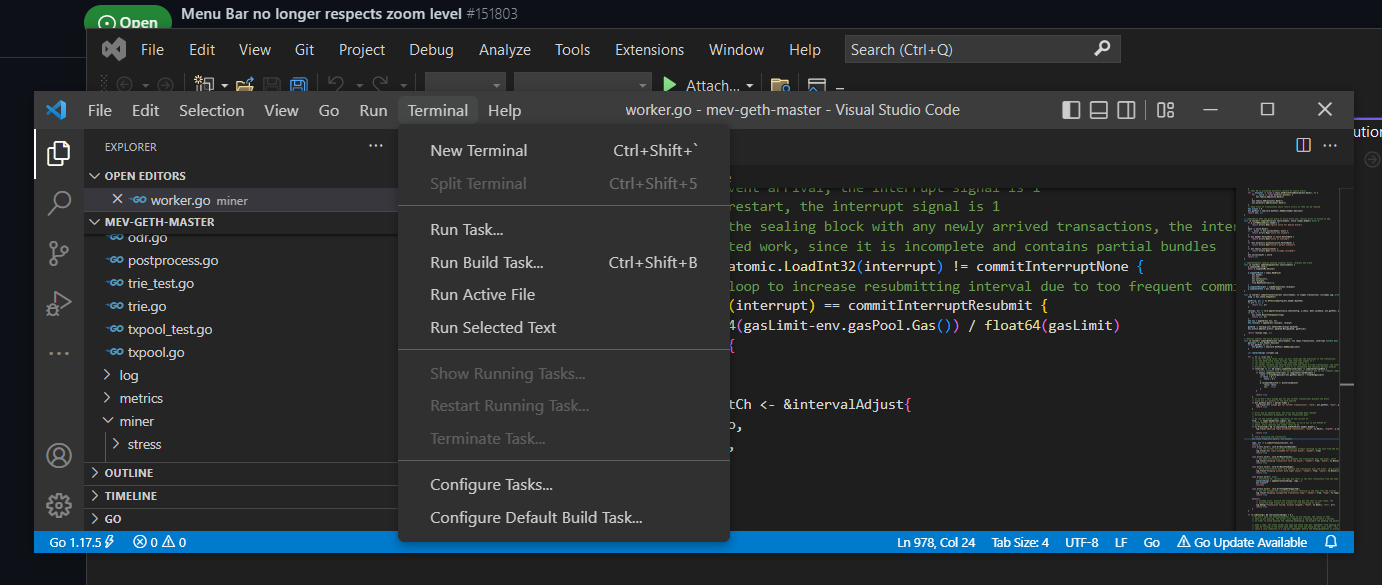Open the Selection menu in VS Code
1382x585 pixels.
point(211,110)
